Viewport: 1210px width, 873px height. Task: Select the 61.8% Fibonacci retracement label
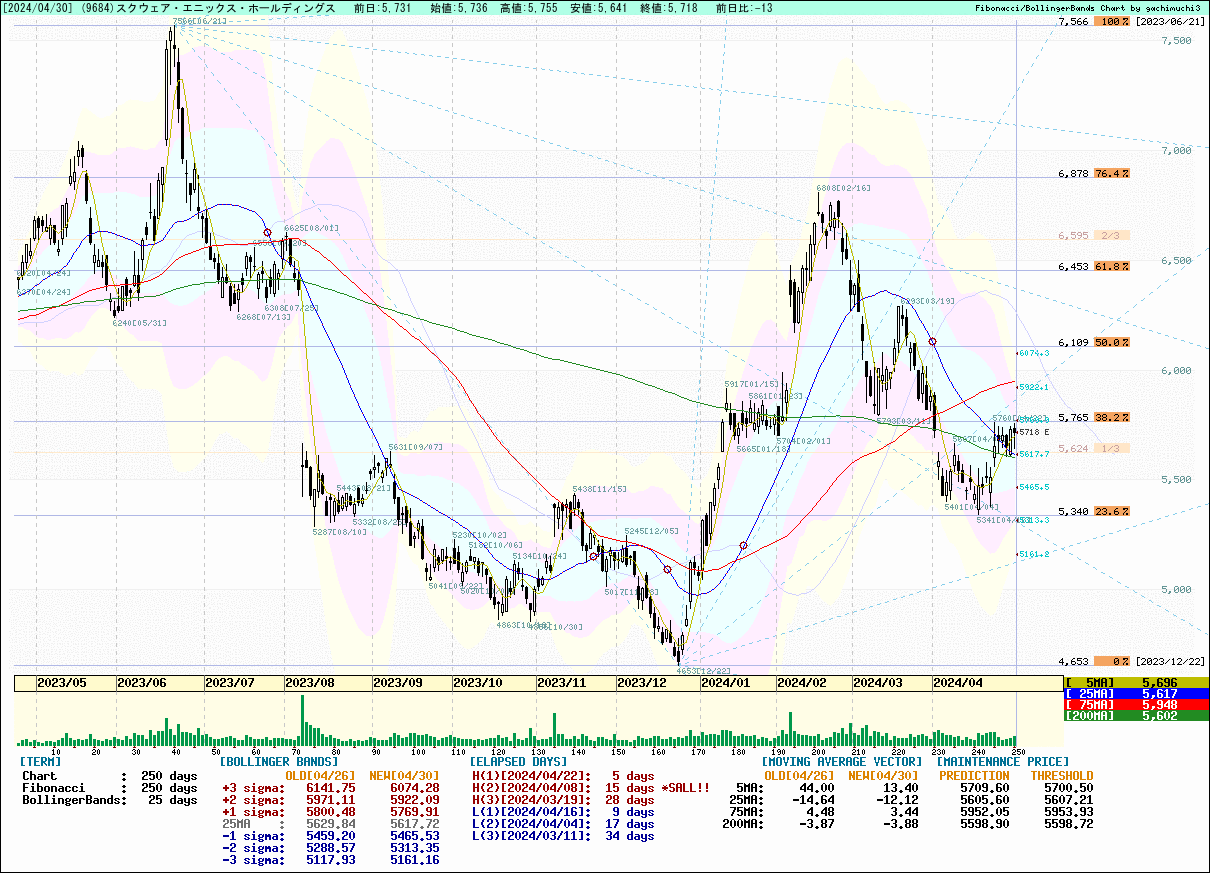1111,267
